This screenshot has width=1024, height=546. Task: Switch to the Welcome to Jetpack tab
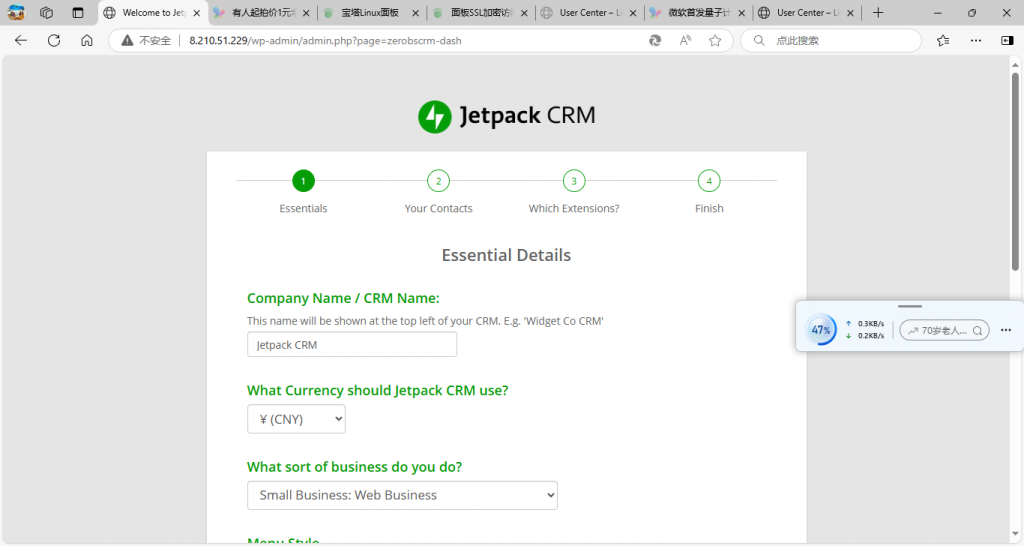[x=153, y=12]
